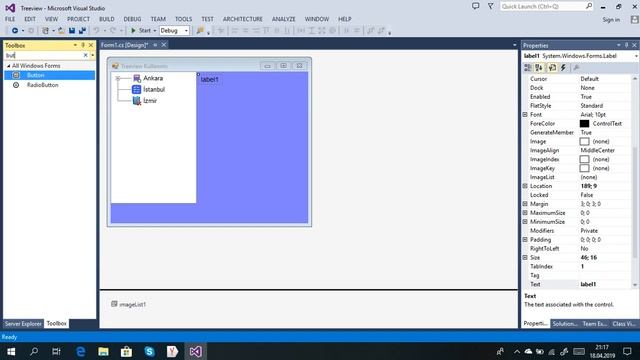The width and height of the screenshot is (640, 360).
Task: Click the Alphabetical sort icon in Properties
Action: [x=539, y=68]
